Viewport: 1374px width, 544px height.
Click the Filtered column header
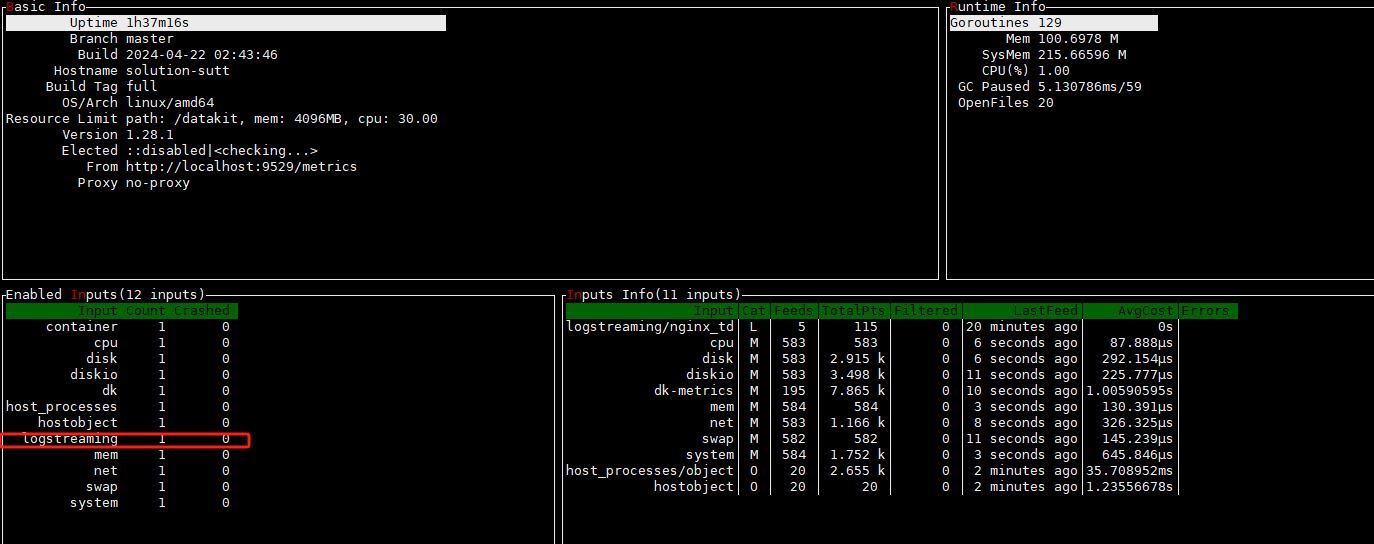(925, 311)
